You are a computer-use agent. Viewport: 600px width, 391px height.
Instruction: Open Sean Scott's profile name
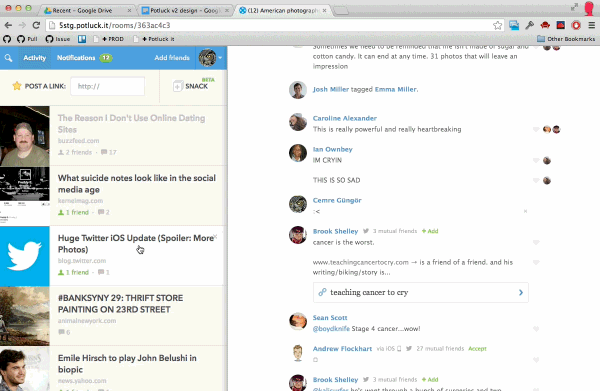pyautogui.click(x=330, y=318)
